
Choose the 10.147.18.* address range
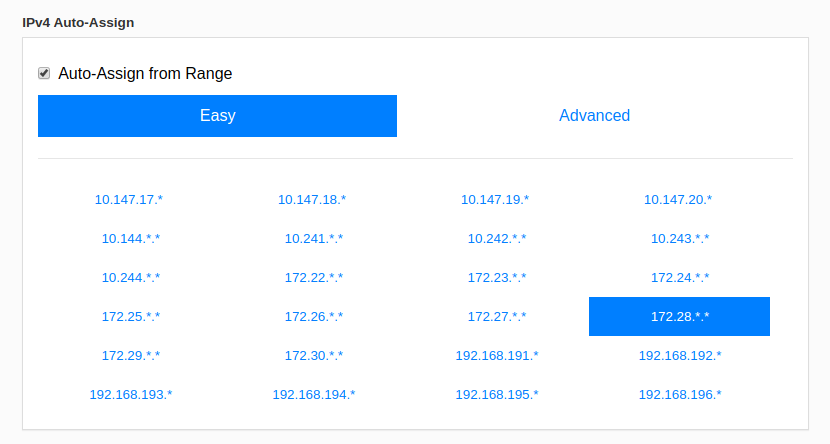pos(312,200)
